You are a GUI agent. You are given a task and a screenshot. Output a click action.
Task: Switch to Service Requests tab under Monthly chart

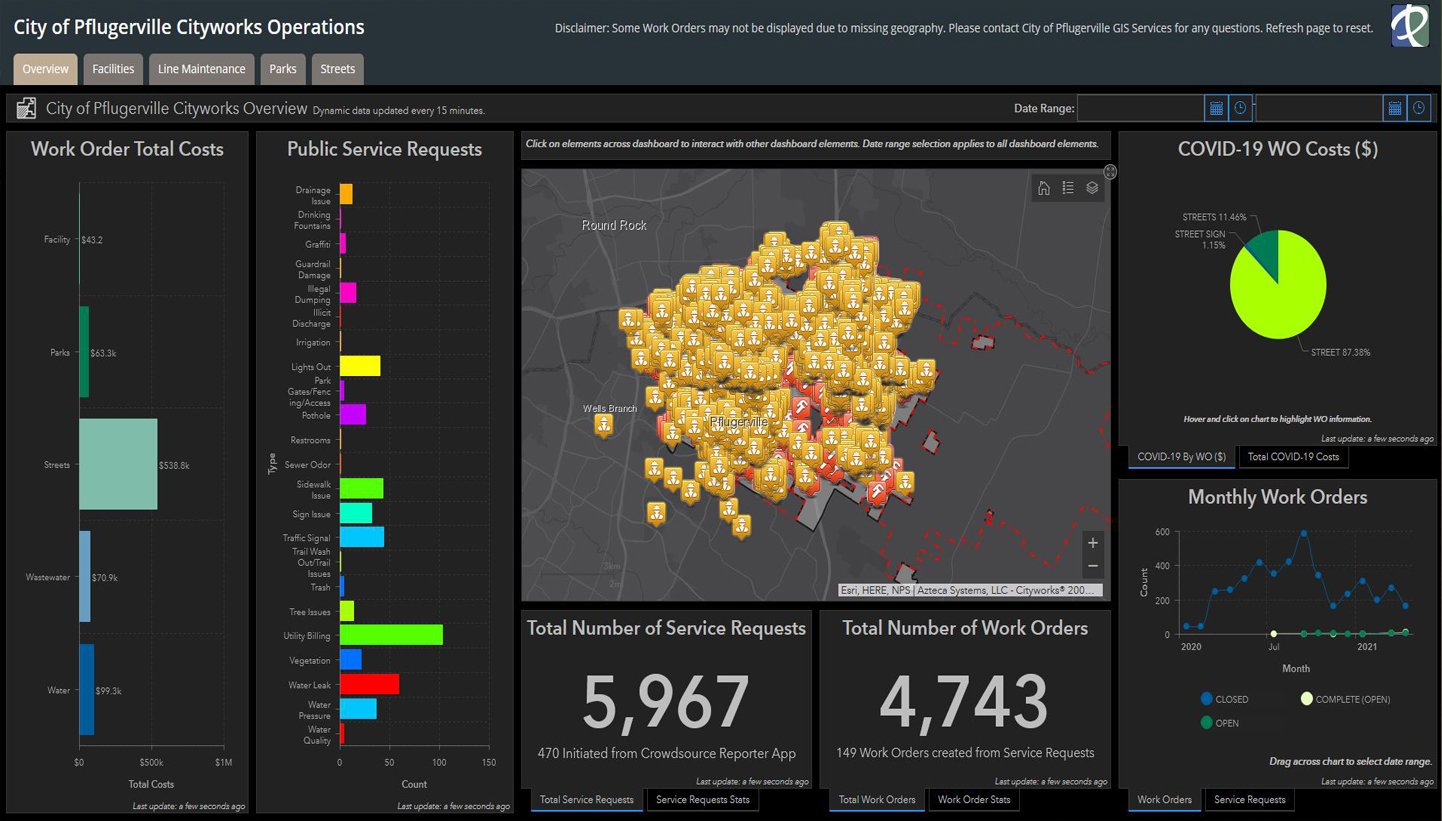1249,799
